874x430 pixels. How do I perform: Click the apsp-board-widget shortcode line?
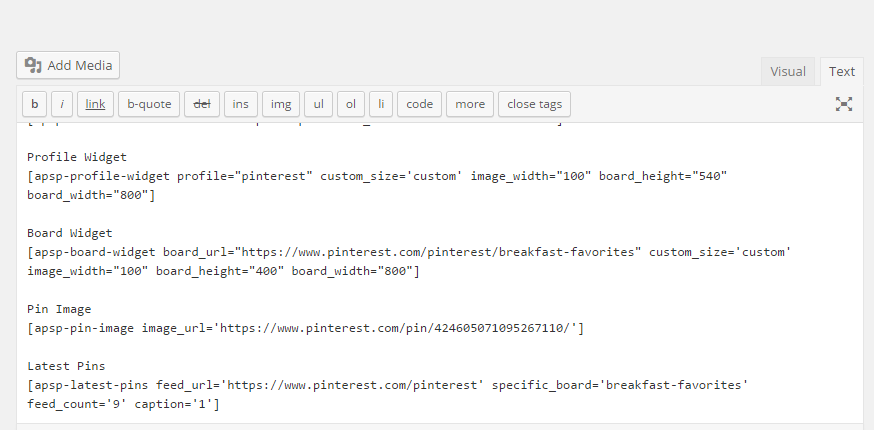click(x=410, y=252)
